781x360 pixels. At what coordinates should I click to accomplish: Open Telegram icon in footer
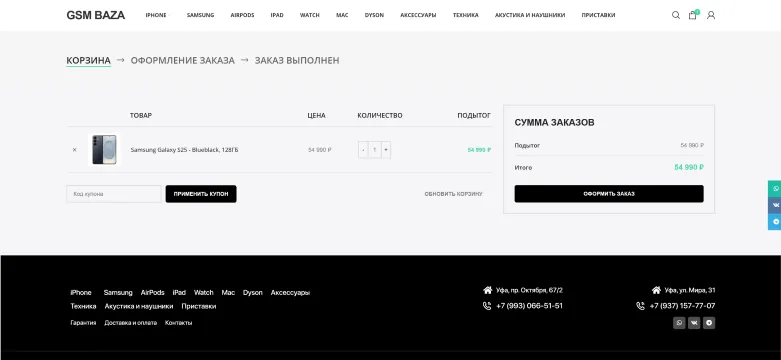709,323
